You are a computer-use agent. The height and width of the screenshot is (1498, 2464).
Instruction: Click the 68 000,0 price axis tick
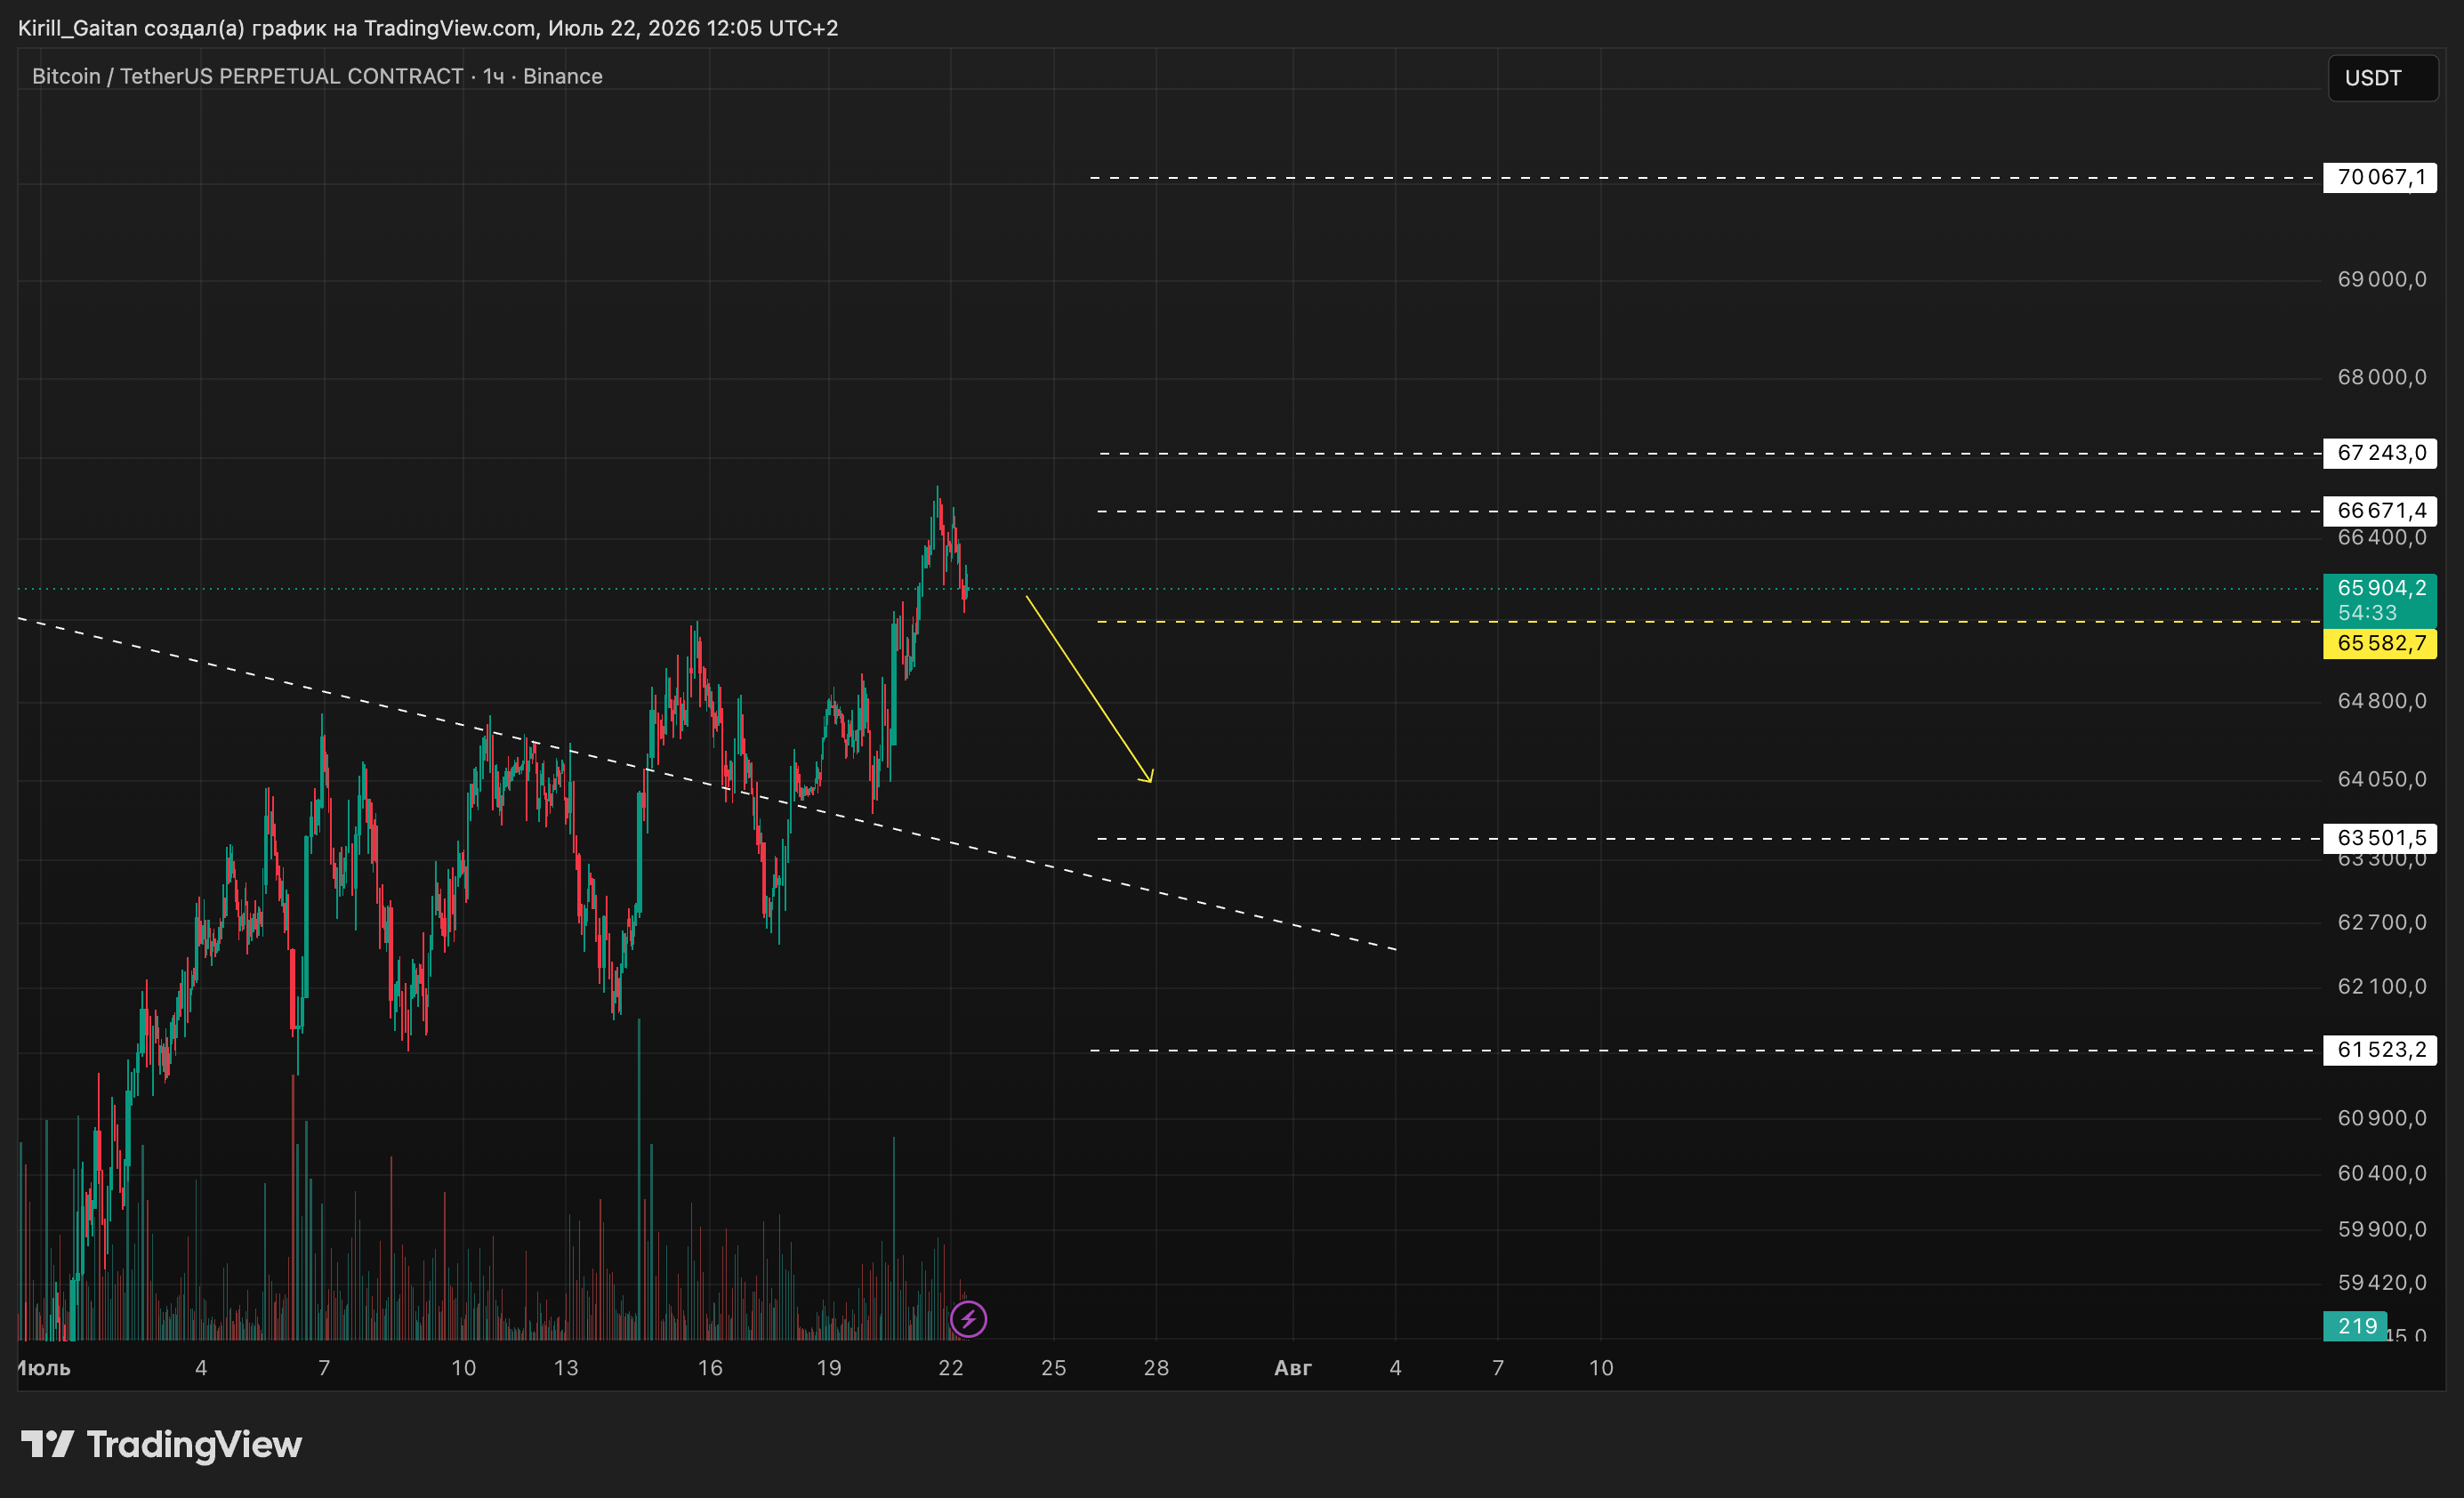(2381, 377)
